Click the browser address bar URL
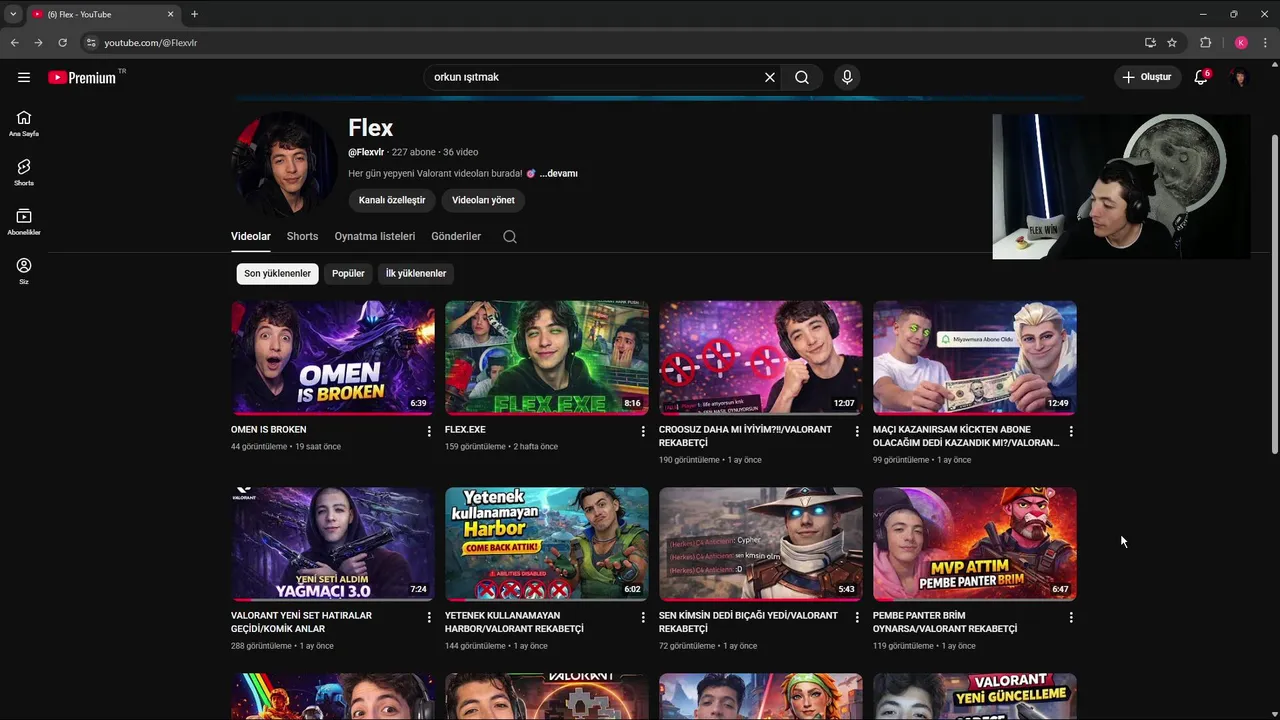 click(x=151, y=43)
